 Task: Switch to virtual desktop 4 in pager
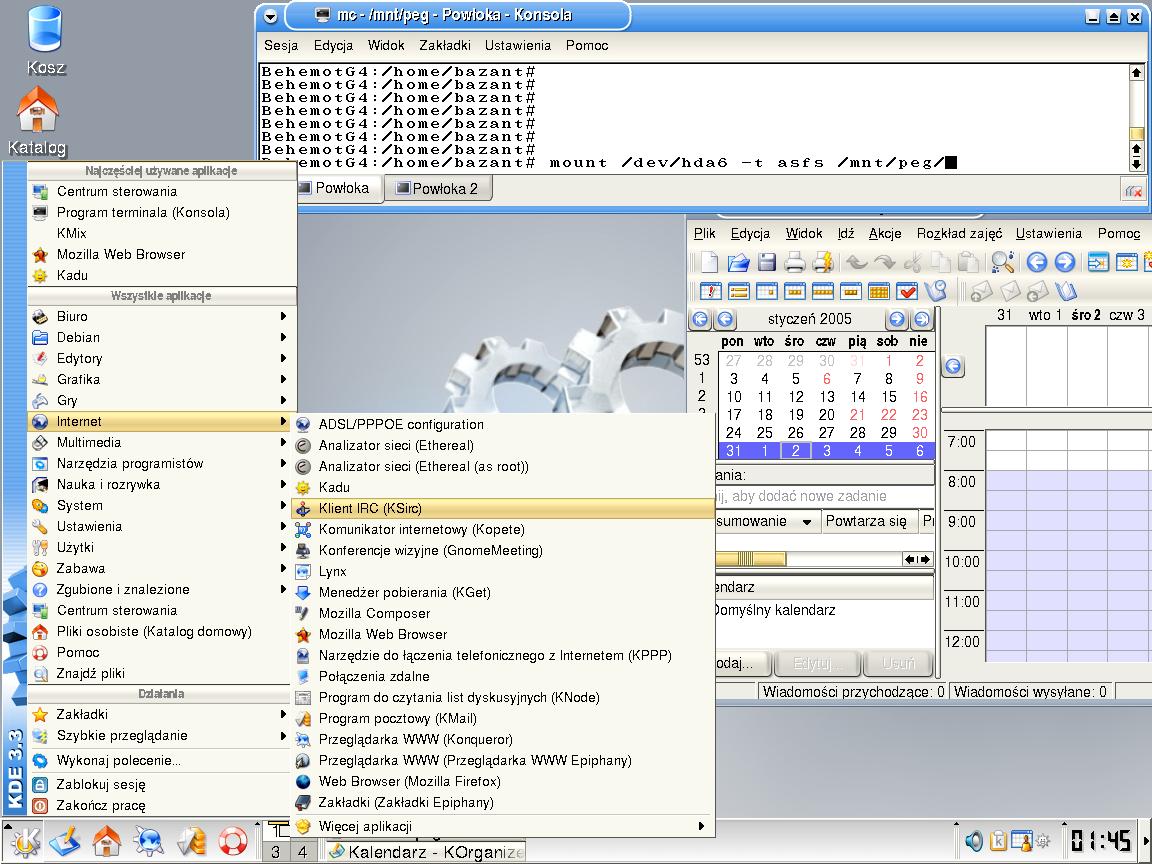(302, 852)
